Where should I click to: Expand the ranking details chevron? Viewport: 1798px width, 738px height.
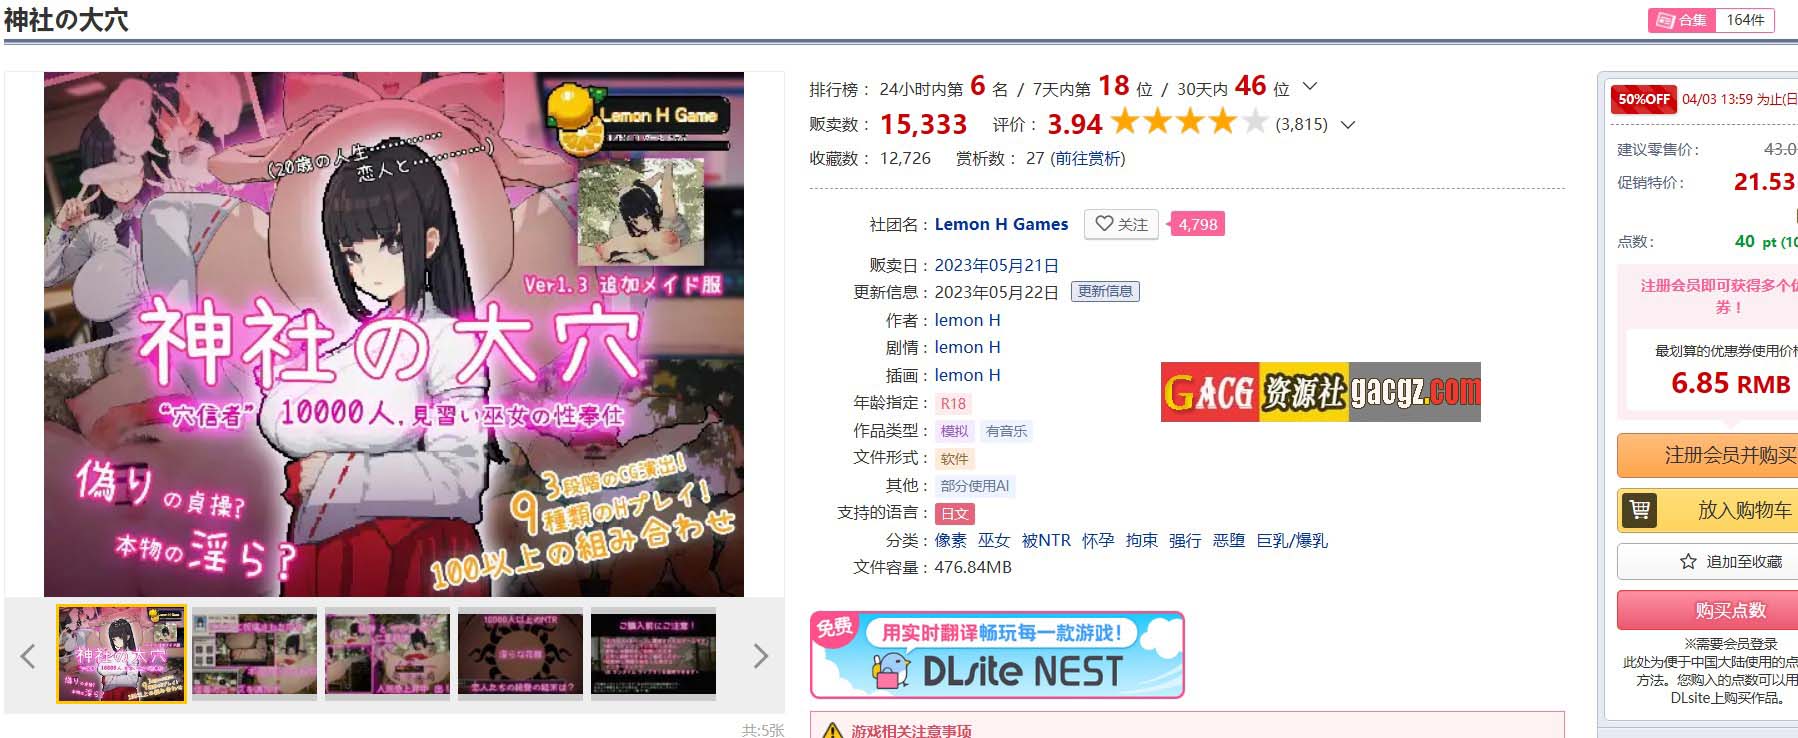(x=1311, y=87)
